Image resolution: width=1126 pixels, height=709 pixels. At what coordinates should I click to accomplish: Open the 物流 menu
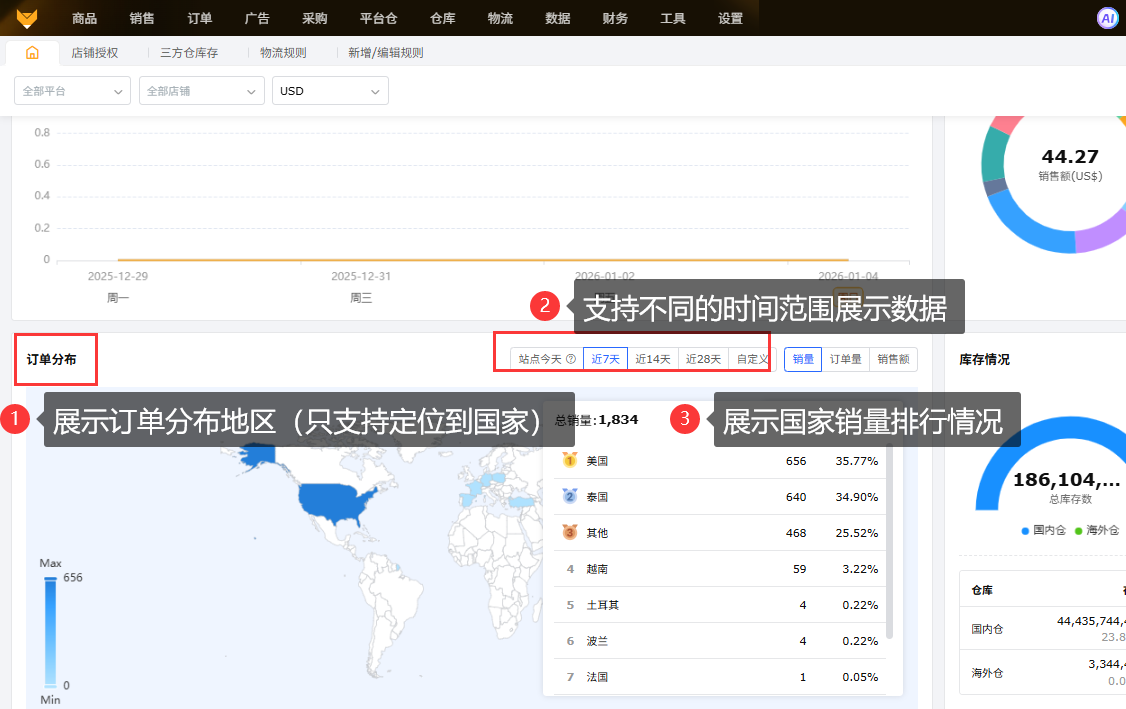coord(501,19)
